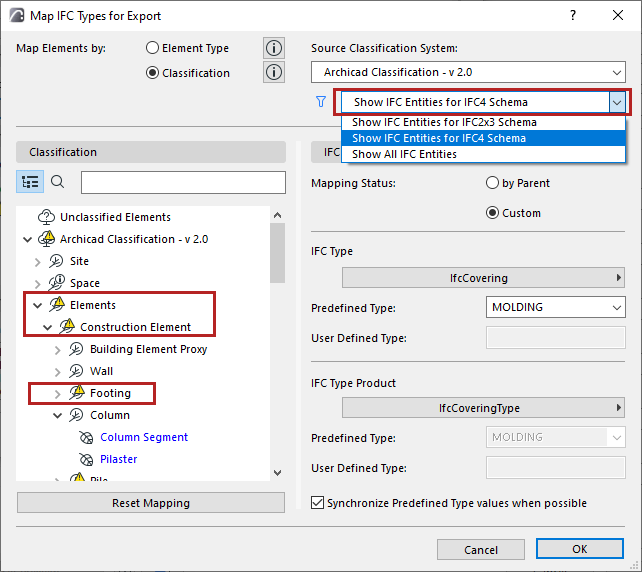Viewport: 642px width, 572px height.
Task: Collapse the Elements tree node
Action: [x=38, y=305]
